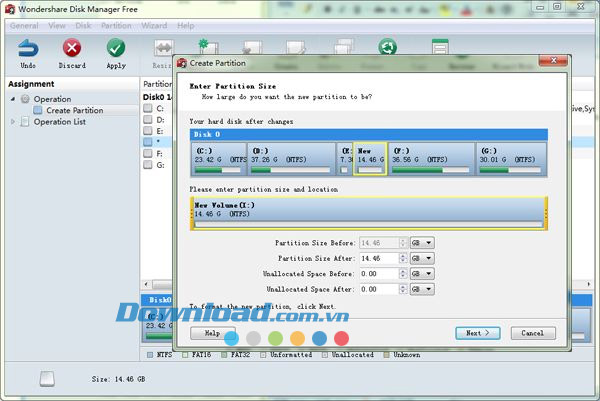600x401 pixels.
Task: Click the Partition Size After value field
Action: click(379, 258)
